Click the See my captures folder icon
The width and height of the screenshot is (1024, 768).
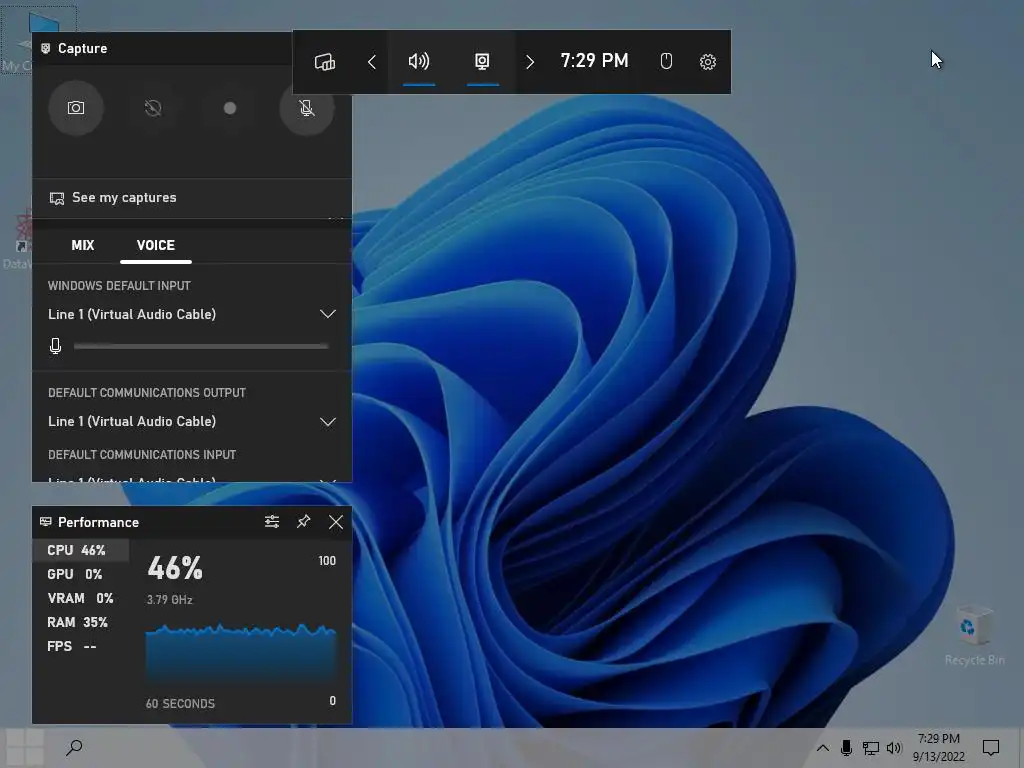57,198
